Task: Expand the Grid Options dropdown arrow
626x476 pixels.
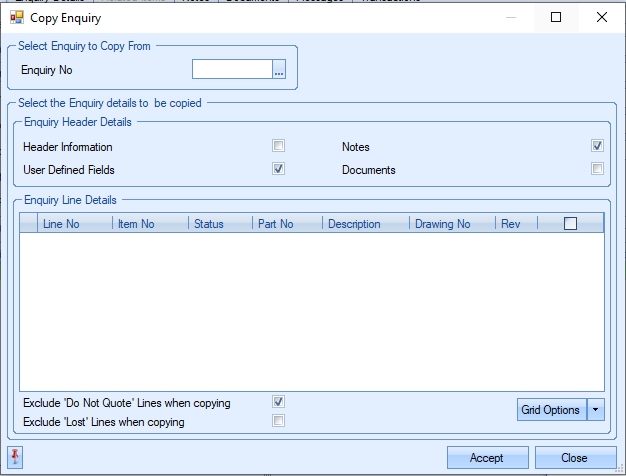Action: coord(596,409)
